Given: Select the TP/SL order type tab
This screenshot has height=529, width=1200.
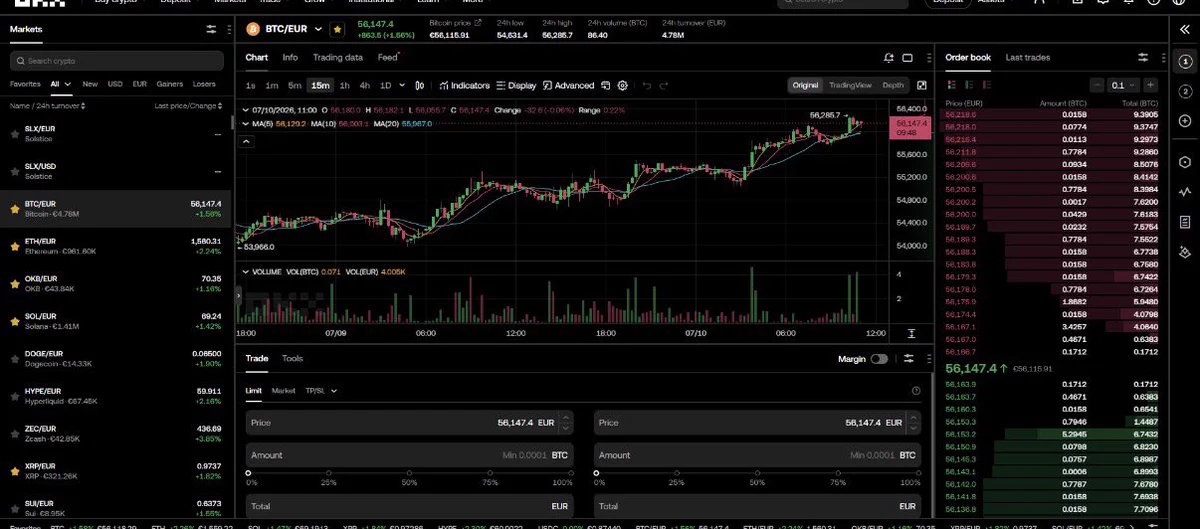Looking at the screenshot, I should click(x=317, y=391).
